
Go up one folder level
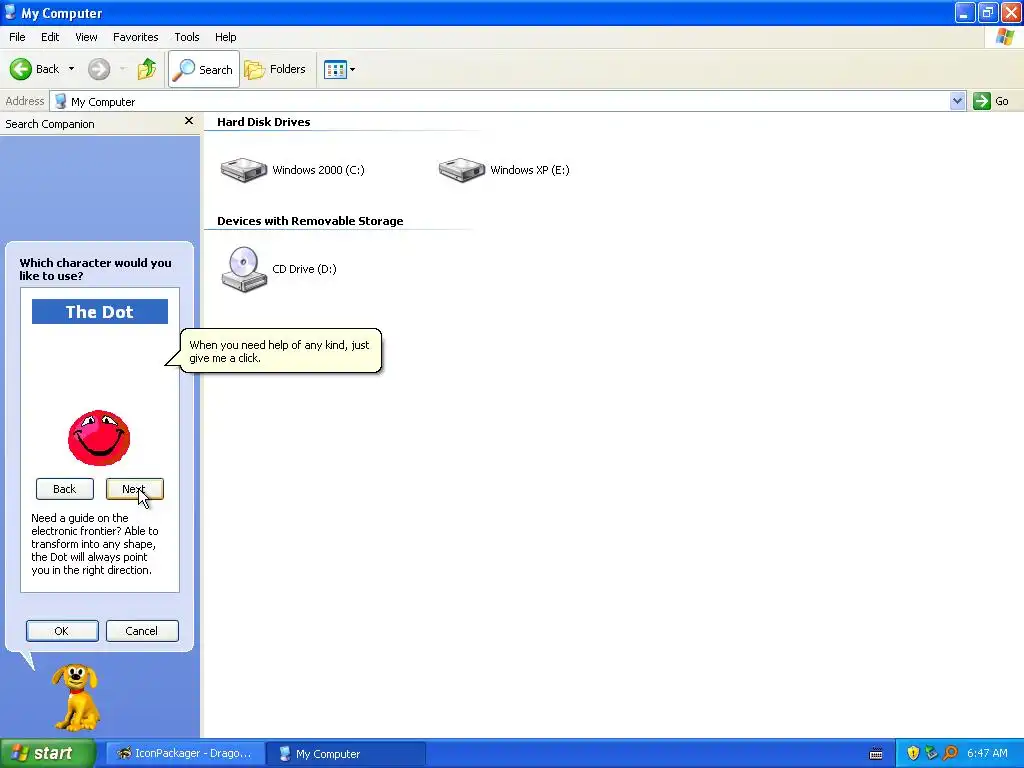(x=147, y=69)
